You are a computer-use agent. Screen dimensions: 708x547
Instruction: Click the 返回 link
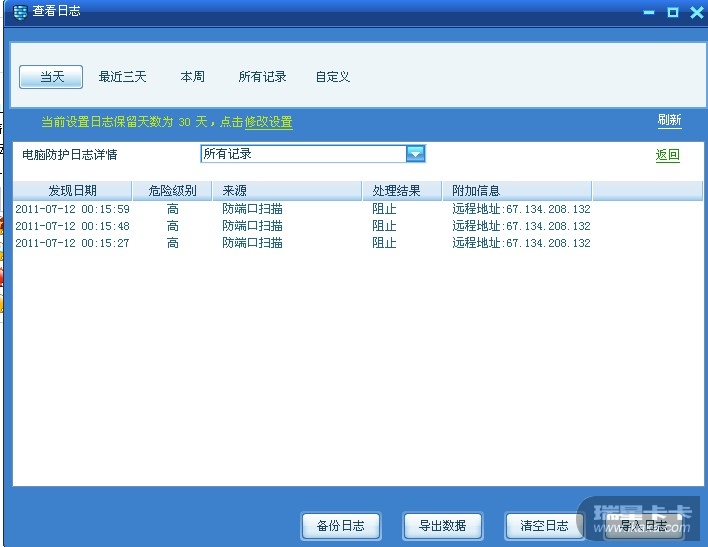click(x=668, y=155)
